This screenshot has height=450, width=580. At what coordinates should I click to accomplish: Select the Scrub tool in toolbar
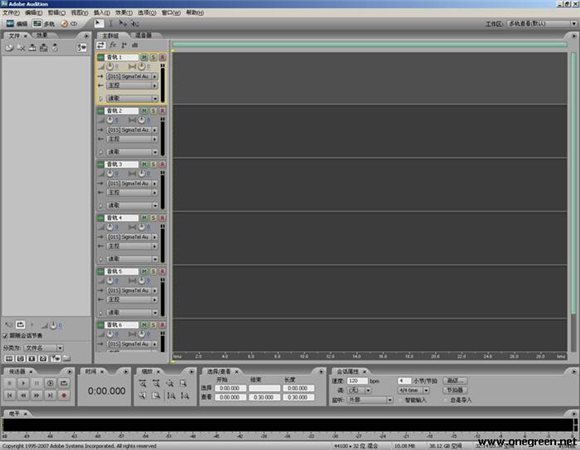tap(134, 23)
